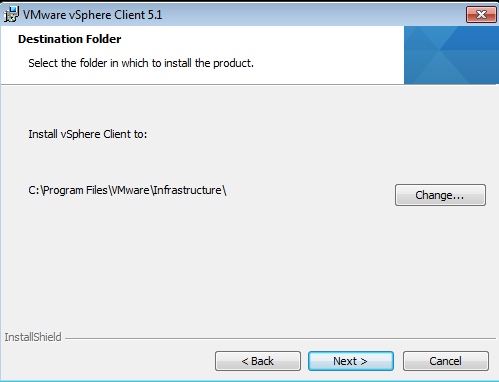Click the red X icon at the window corner
Image resolution: width=499 pixels, height=382 pixels.
tap(481, 15)
